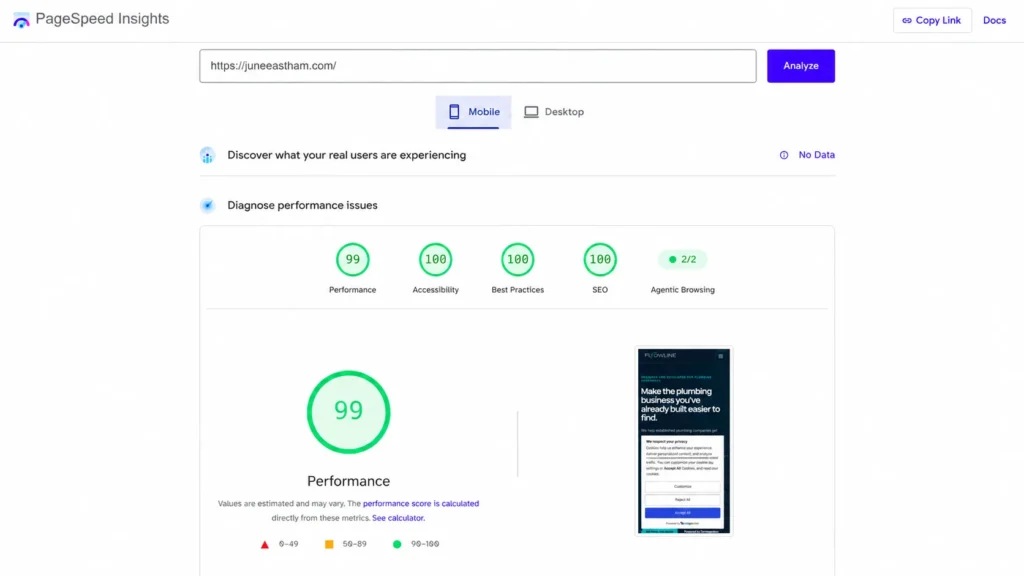Click the Copy Link button
This screenshot has height=576, width=1024.
[932, 20]
